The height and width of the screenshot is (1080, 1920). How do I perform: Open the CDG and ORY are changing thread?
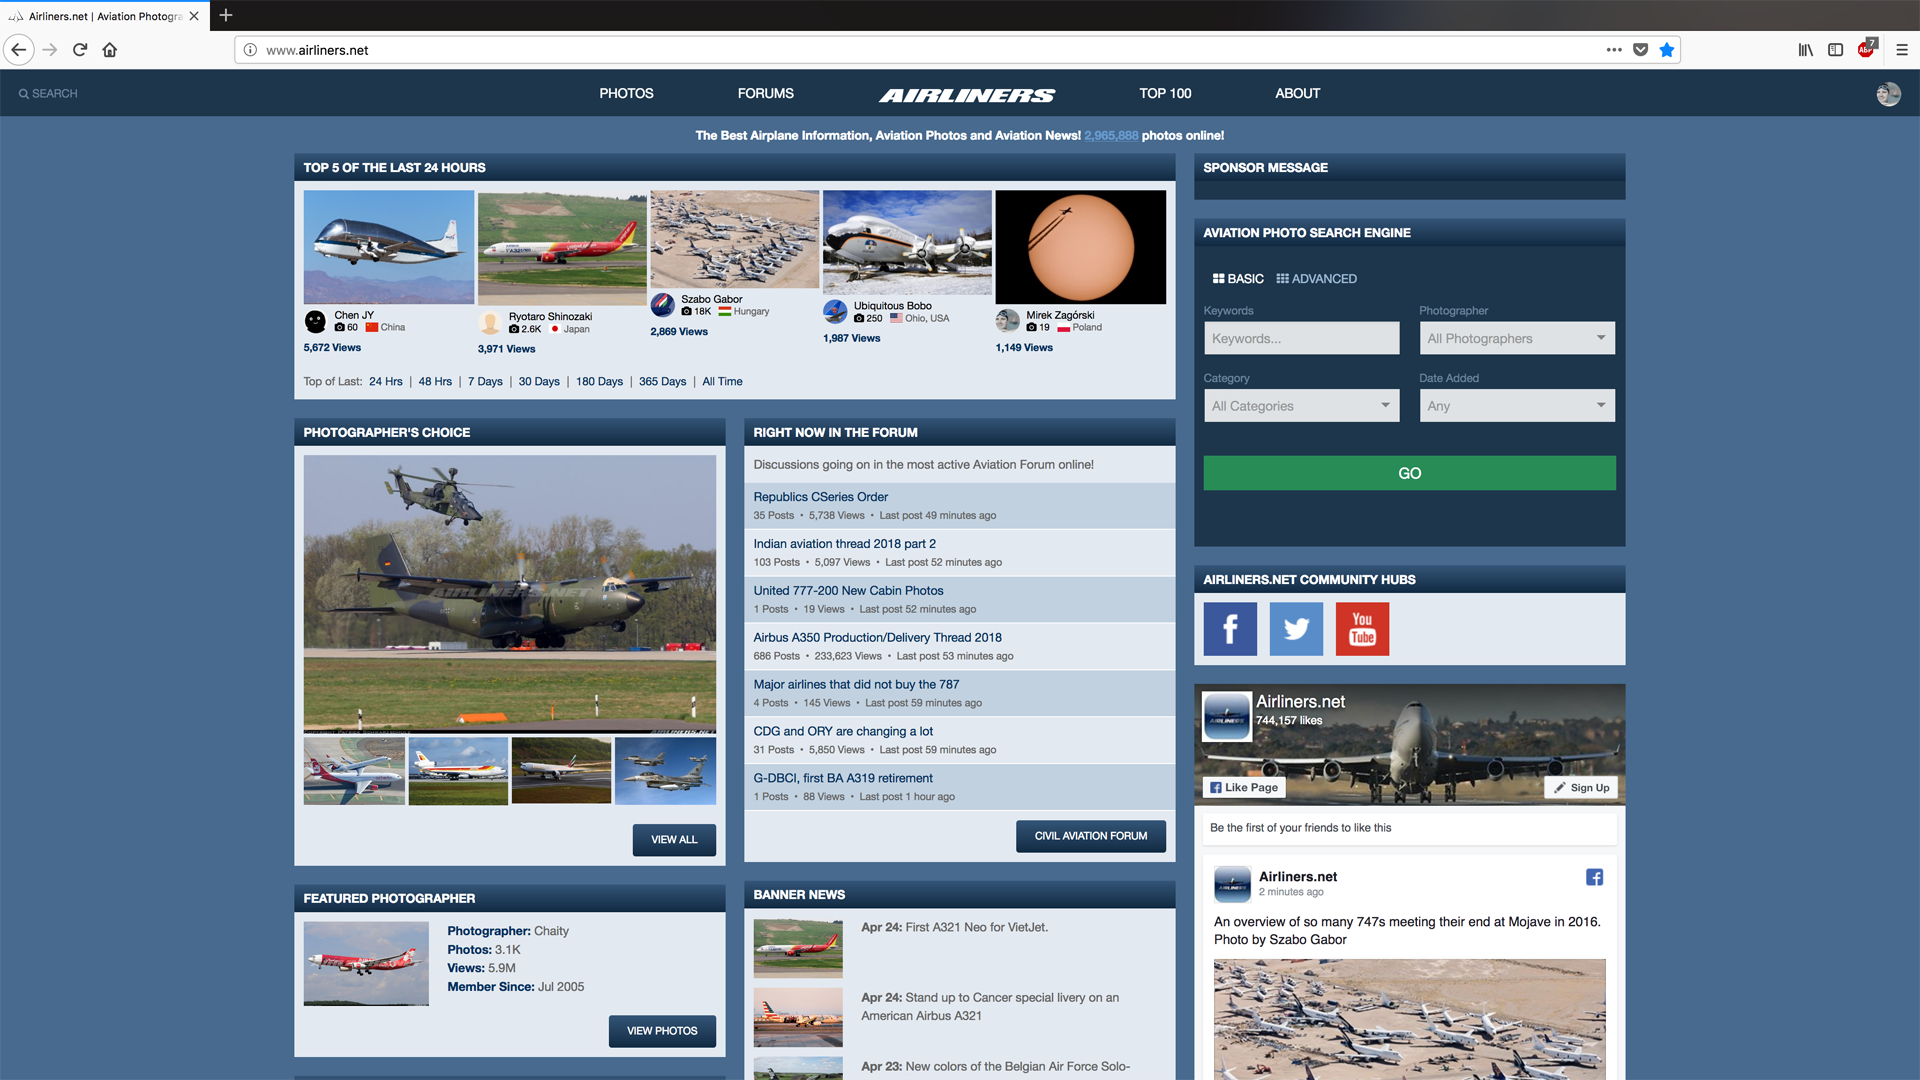click(x=842, y=732)
